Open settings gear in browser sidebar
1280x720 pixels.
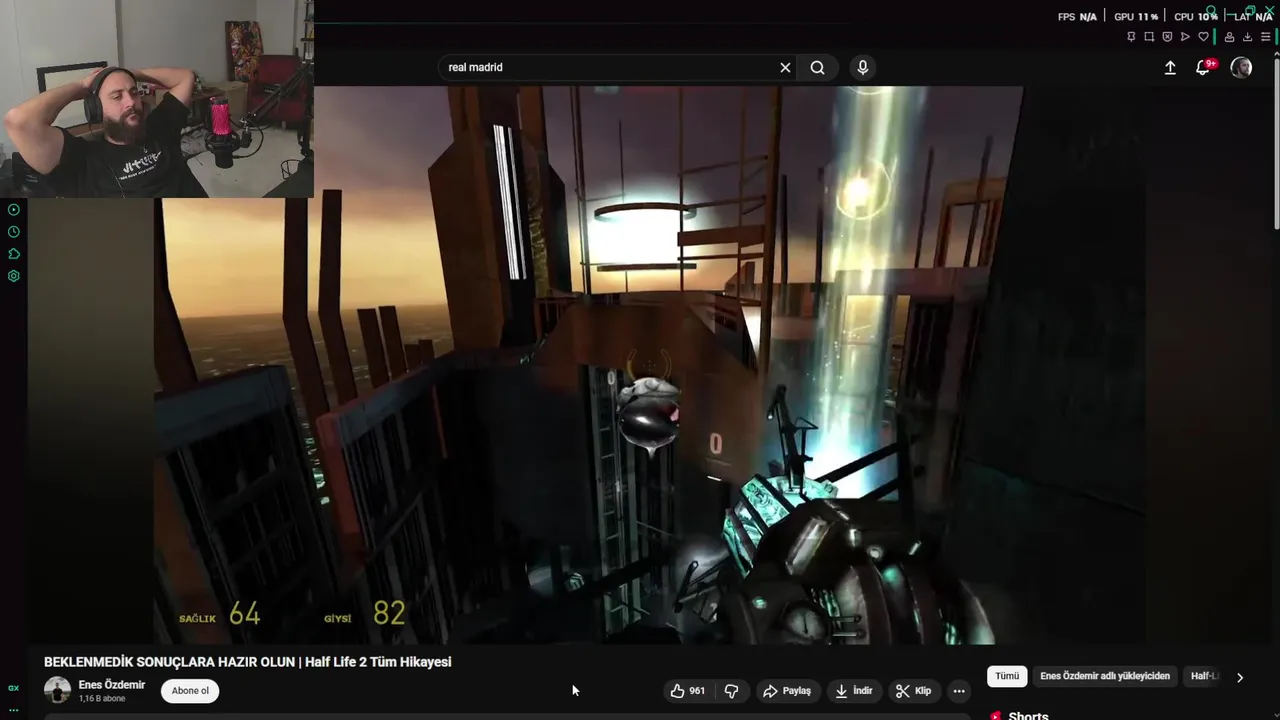[14, 276]
